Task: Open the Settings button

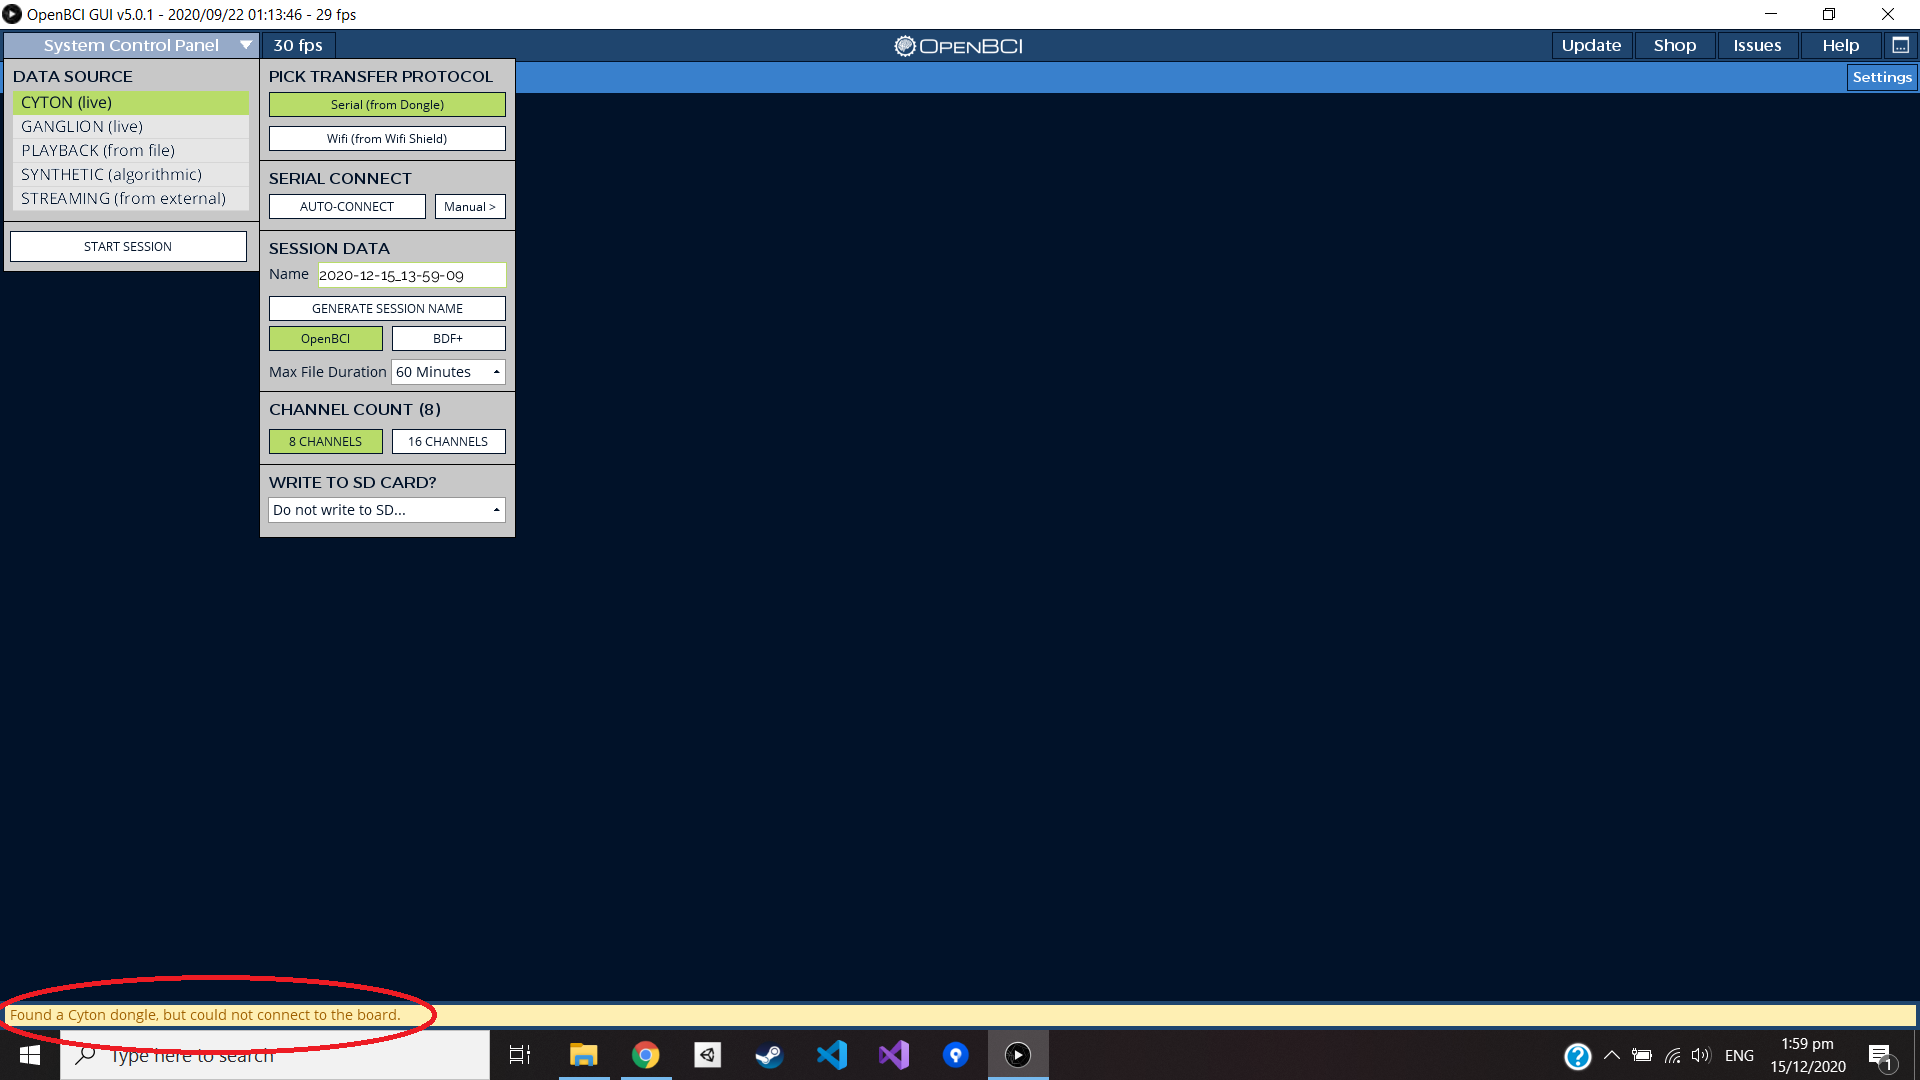Action: (x=1882, y=78)
